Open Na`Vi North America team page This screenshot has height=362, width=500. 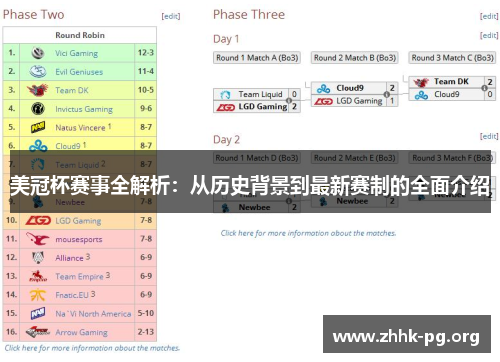(x=93, y=314)
